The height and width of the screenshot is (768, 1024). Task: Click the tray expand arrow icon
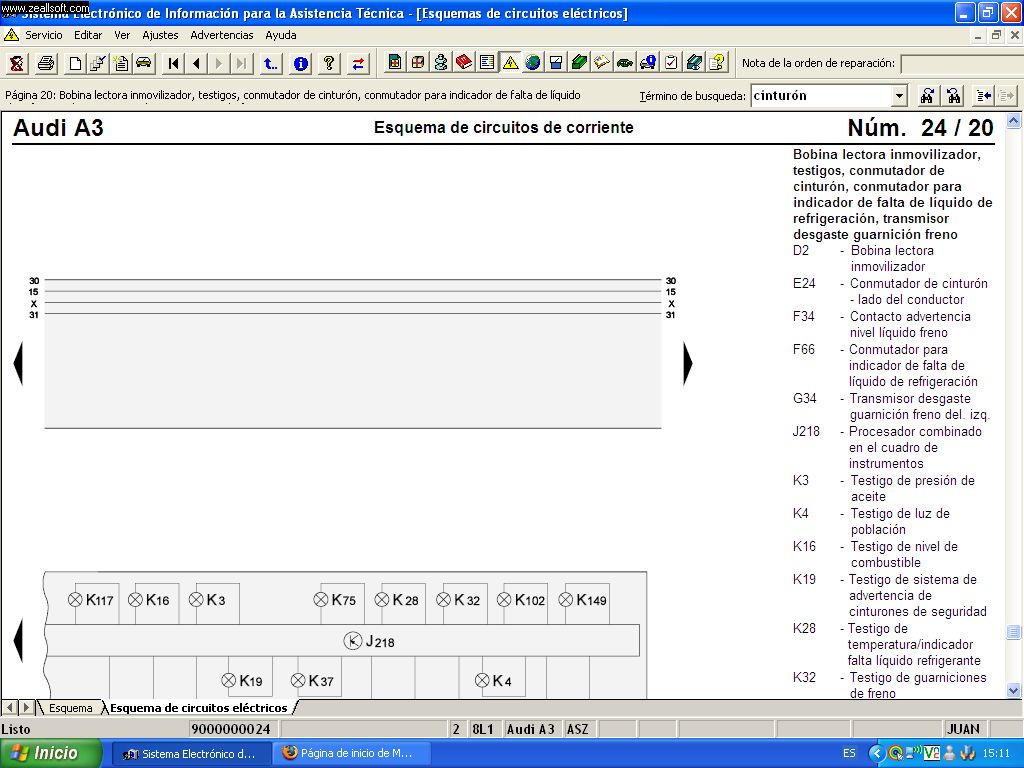(x=876, y=753)
